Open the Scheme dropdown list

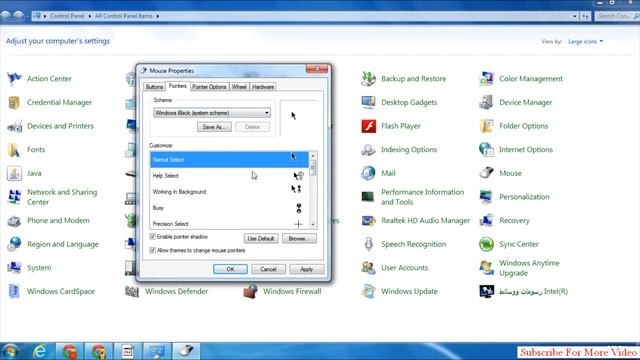pos(212,113)
